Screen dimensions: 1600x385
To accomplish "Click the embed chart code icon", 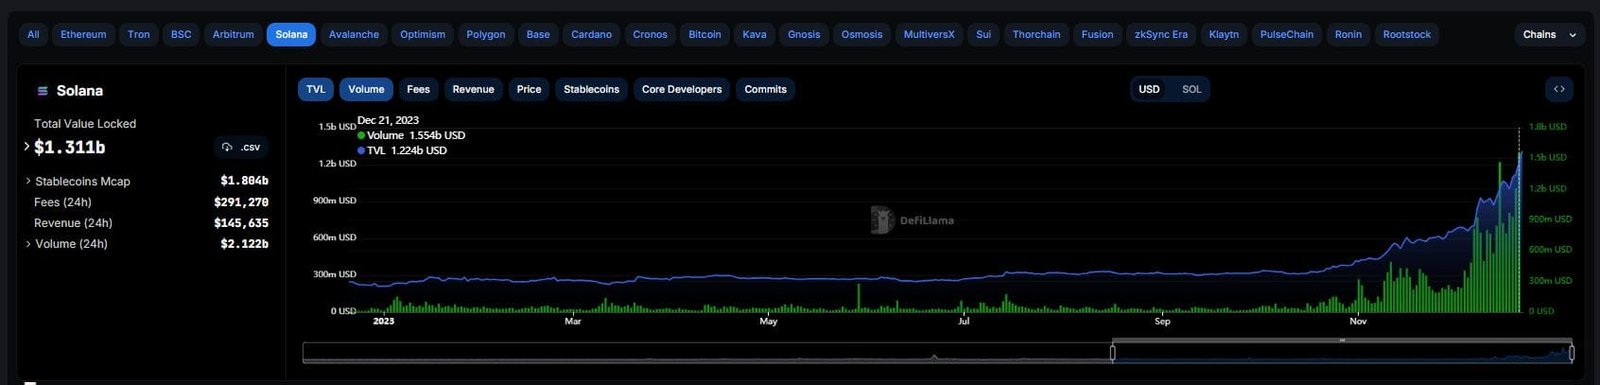I will coord(1559,89).
